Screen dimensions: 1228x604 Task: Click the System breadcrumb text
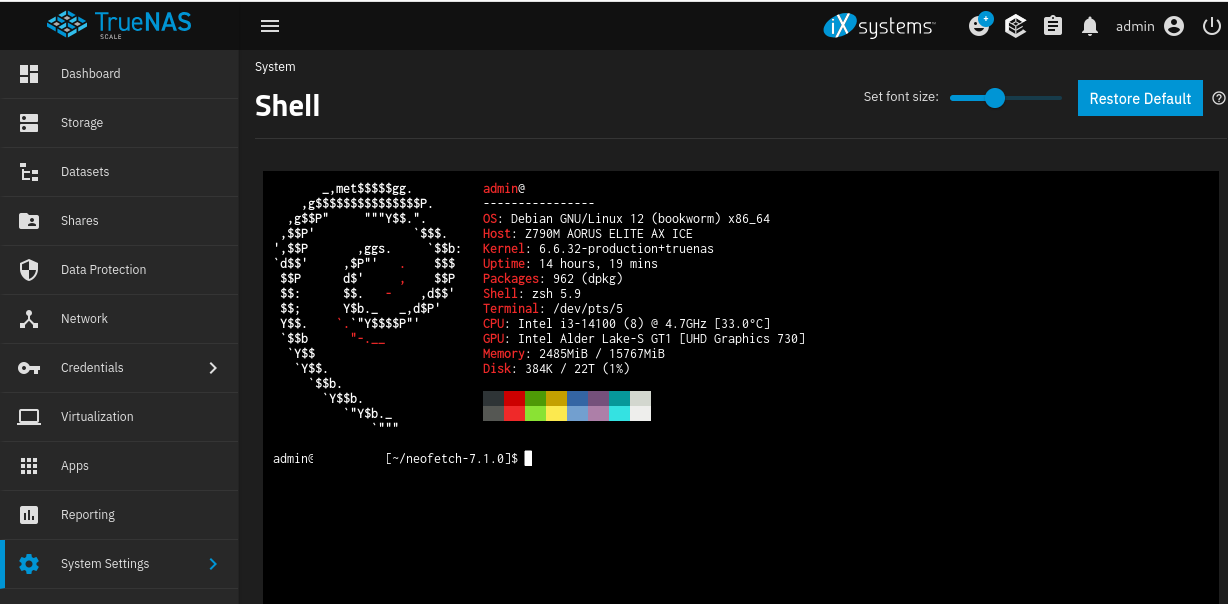click(x=275, y=67)
